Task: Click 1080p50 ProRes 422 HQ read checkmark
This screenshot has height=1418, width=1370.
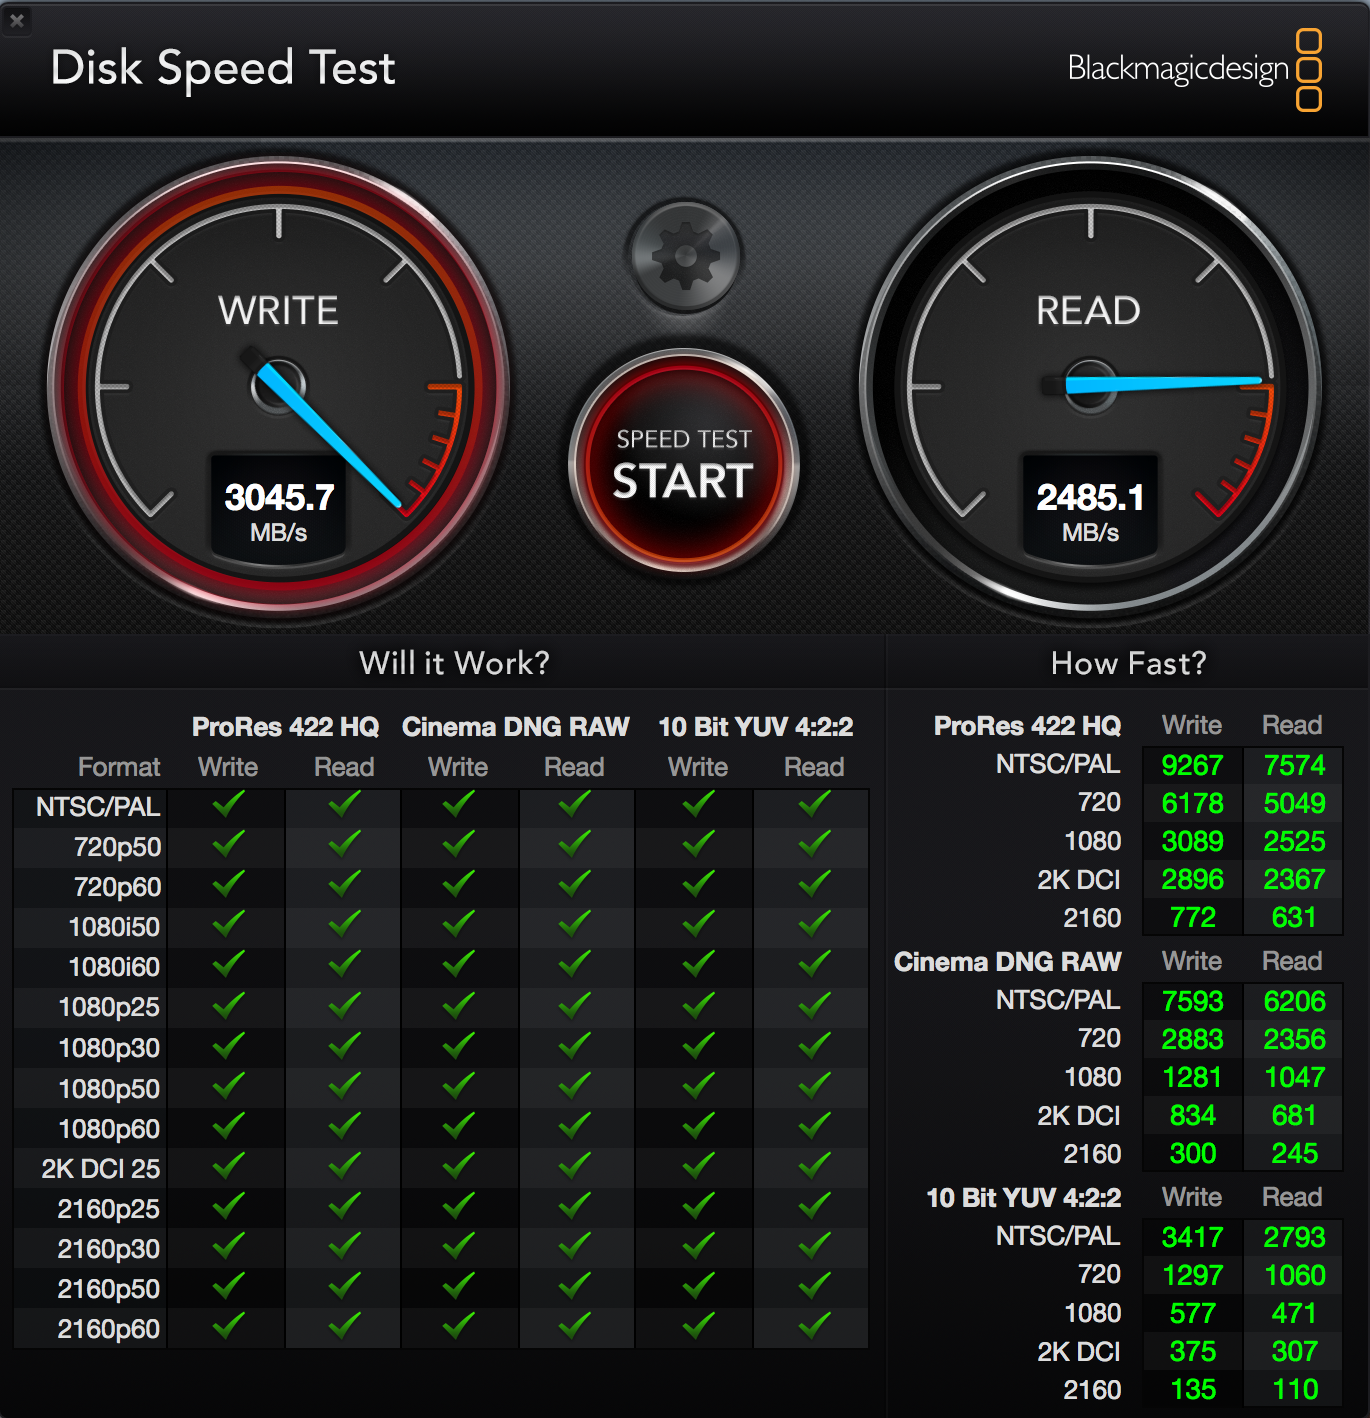Action: click(x=344, y=1085)
